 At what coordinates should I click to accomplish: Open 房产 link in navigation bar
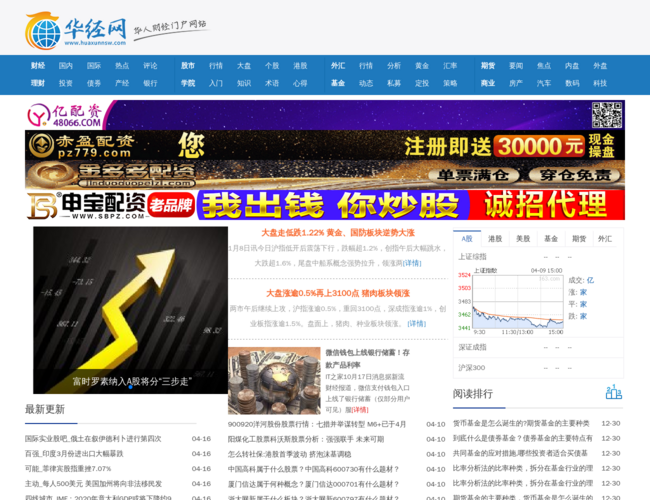point(516,83)
